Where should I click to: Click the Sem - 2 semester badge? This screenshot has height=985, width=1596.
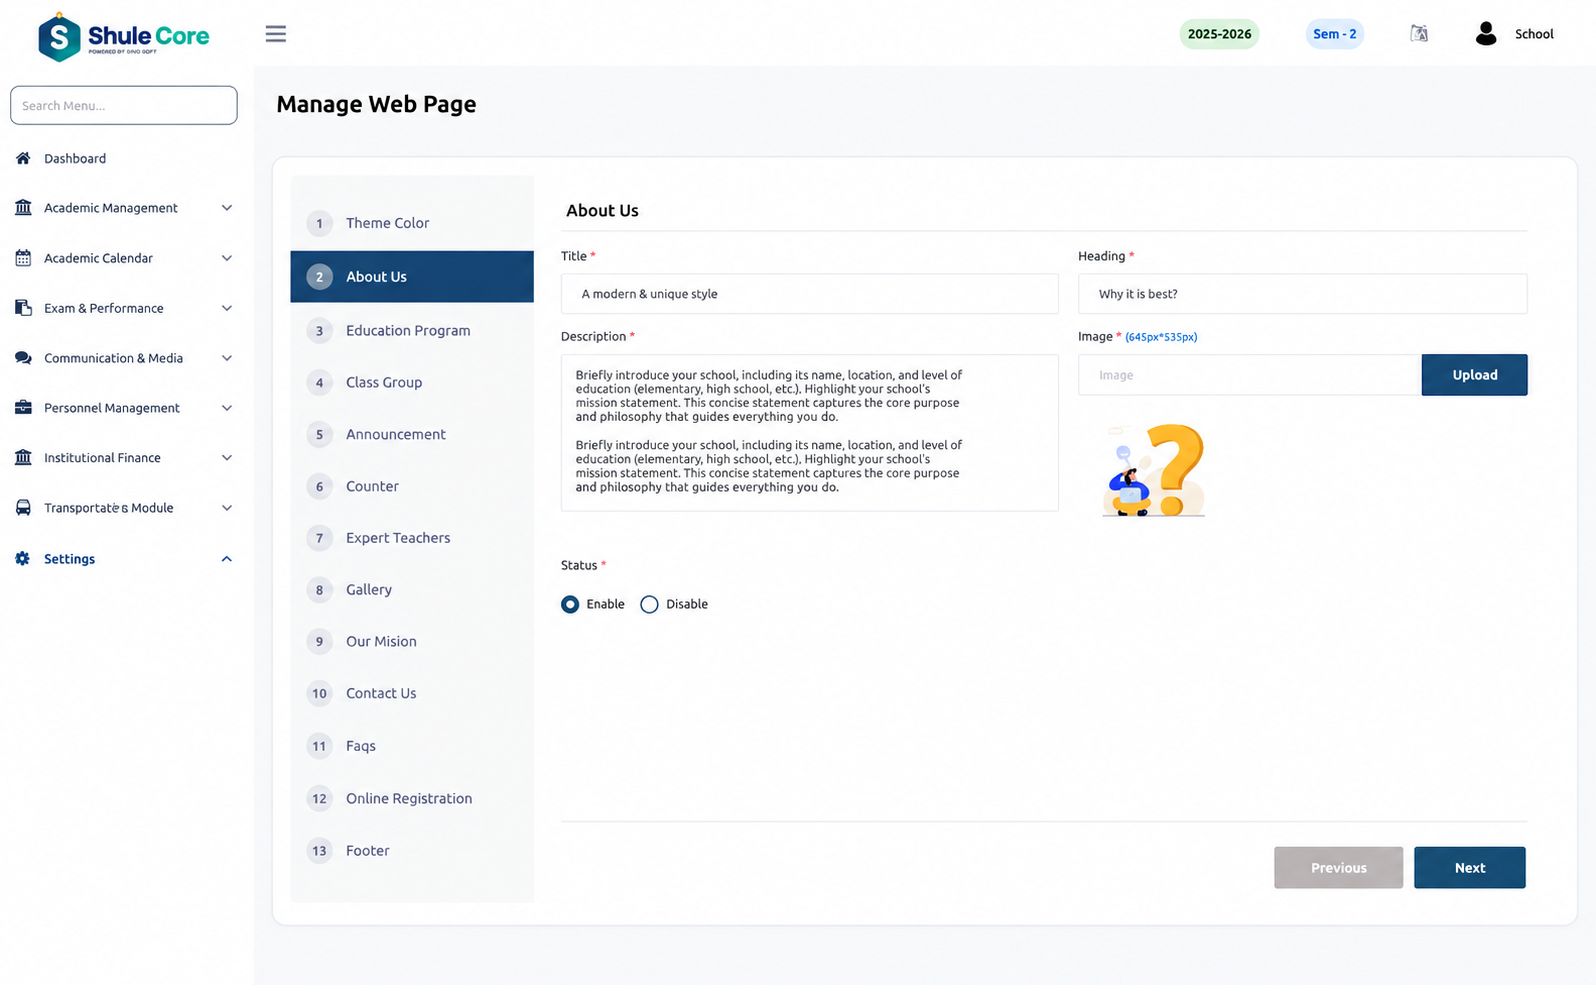[1334, 34]
